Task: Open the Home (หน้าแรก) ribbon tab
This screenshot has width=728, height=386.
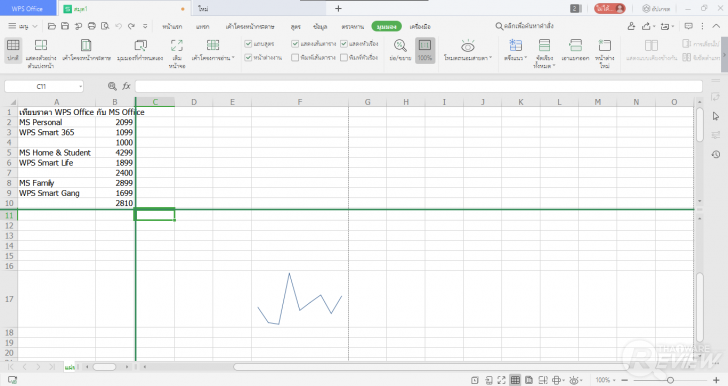Action: coord(172,27)
